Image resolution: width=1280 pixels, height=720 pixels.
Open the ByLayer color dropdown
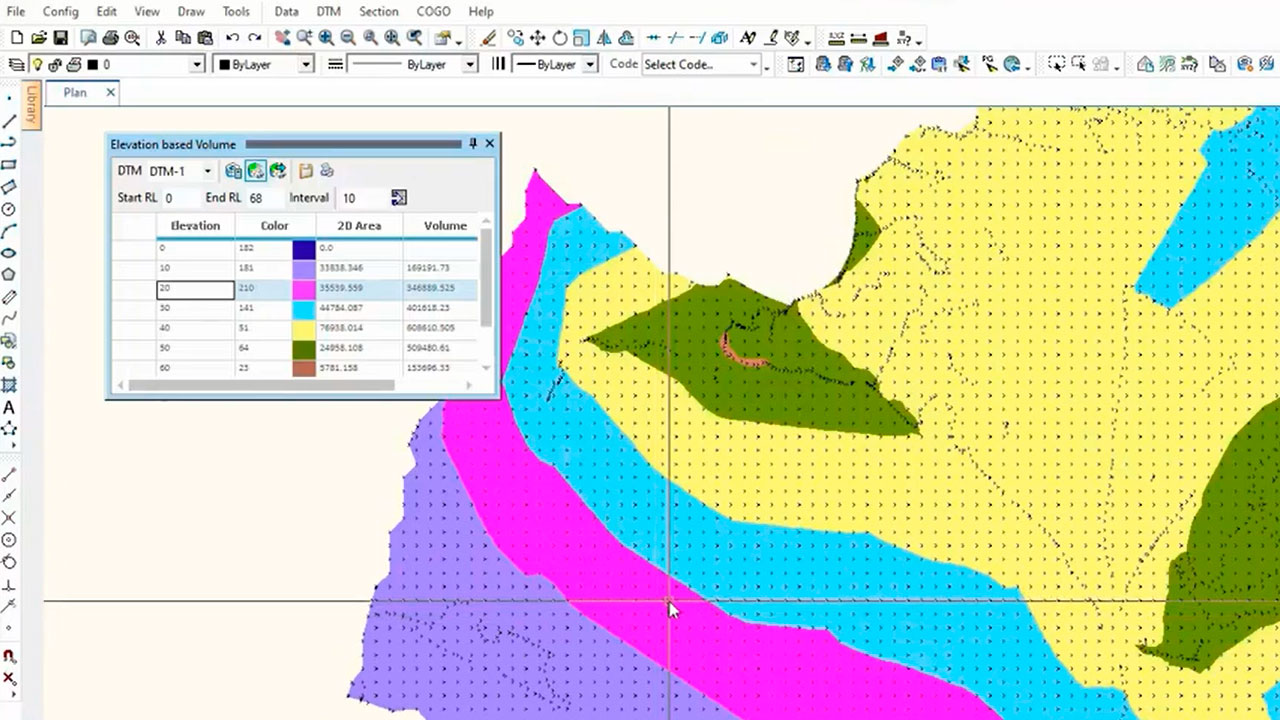point(305,64)
